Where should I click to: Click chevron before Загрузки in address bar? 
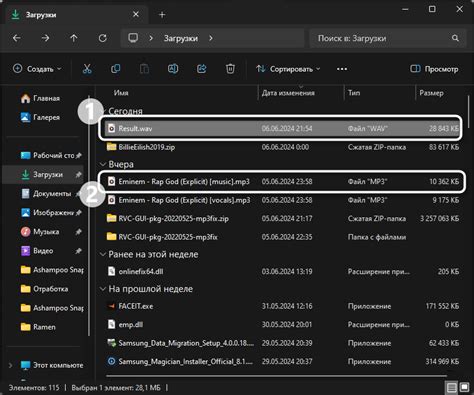click(x=151, y=38)
